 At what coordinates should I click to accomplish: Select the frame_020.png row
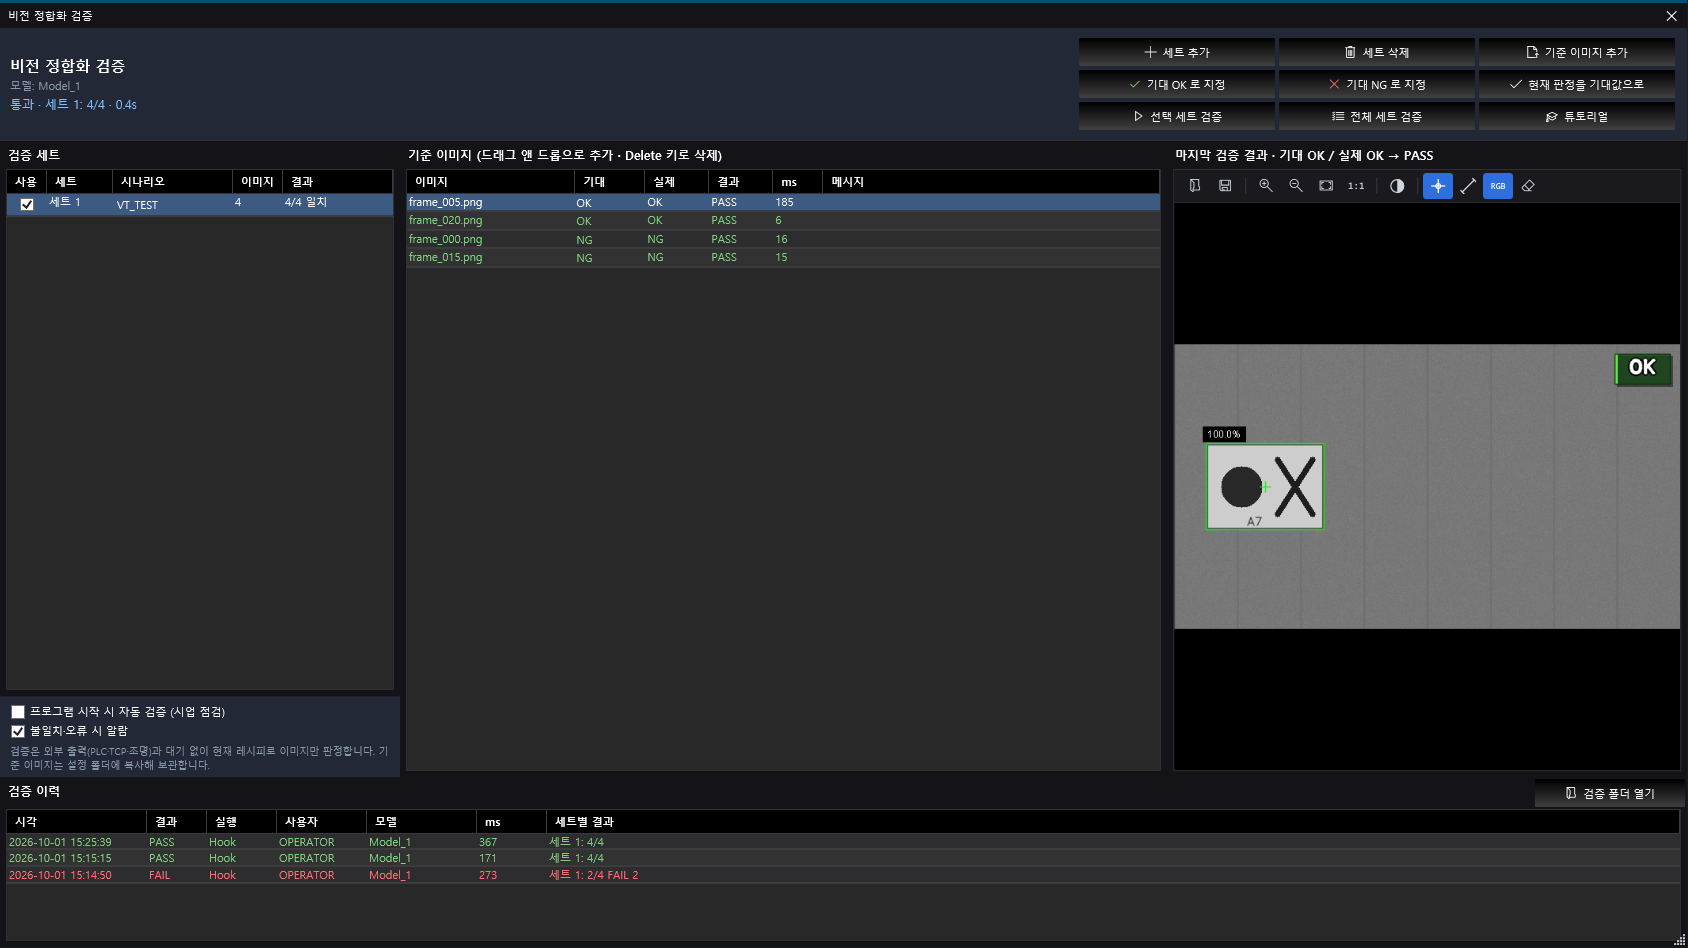[783, 221]
